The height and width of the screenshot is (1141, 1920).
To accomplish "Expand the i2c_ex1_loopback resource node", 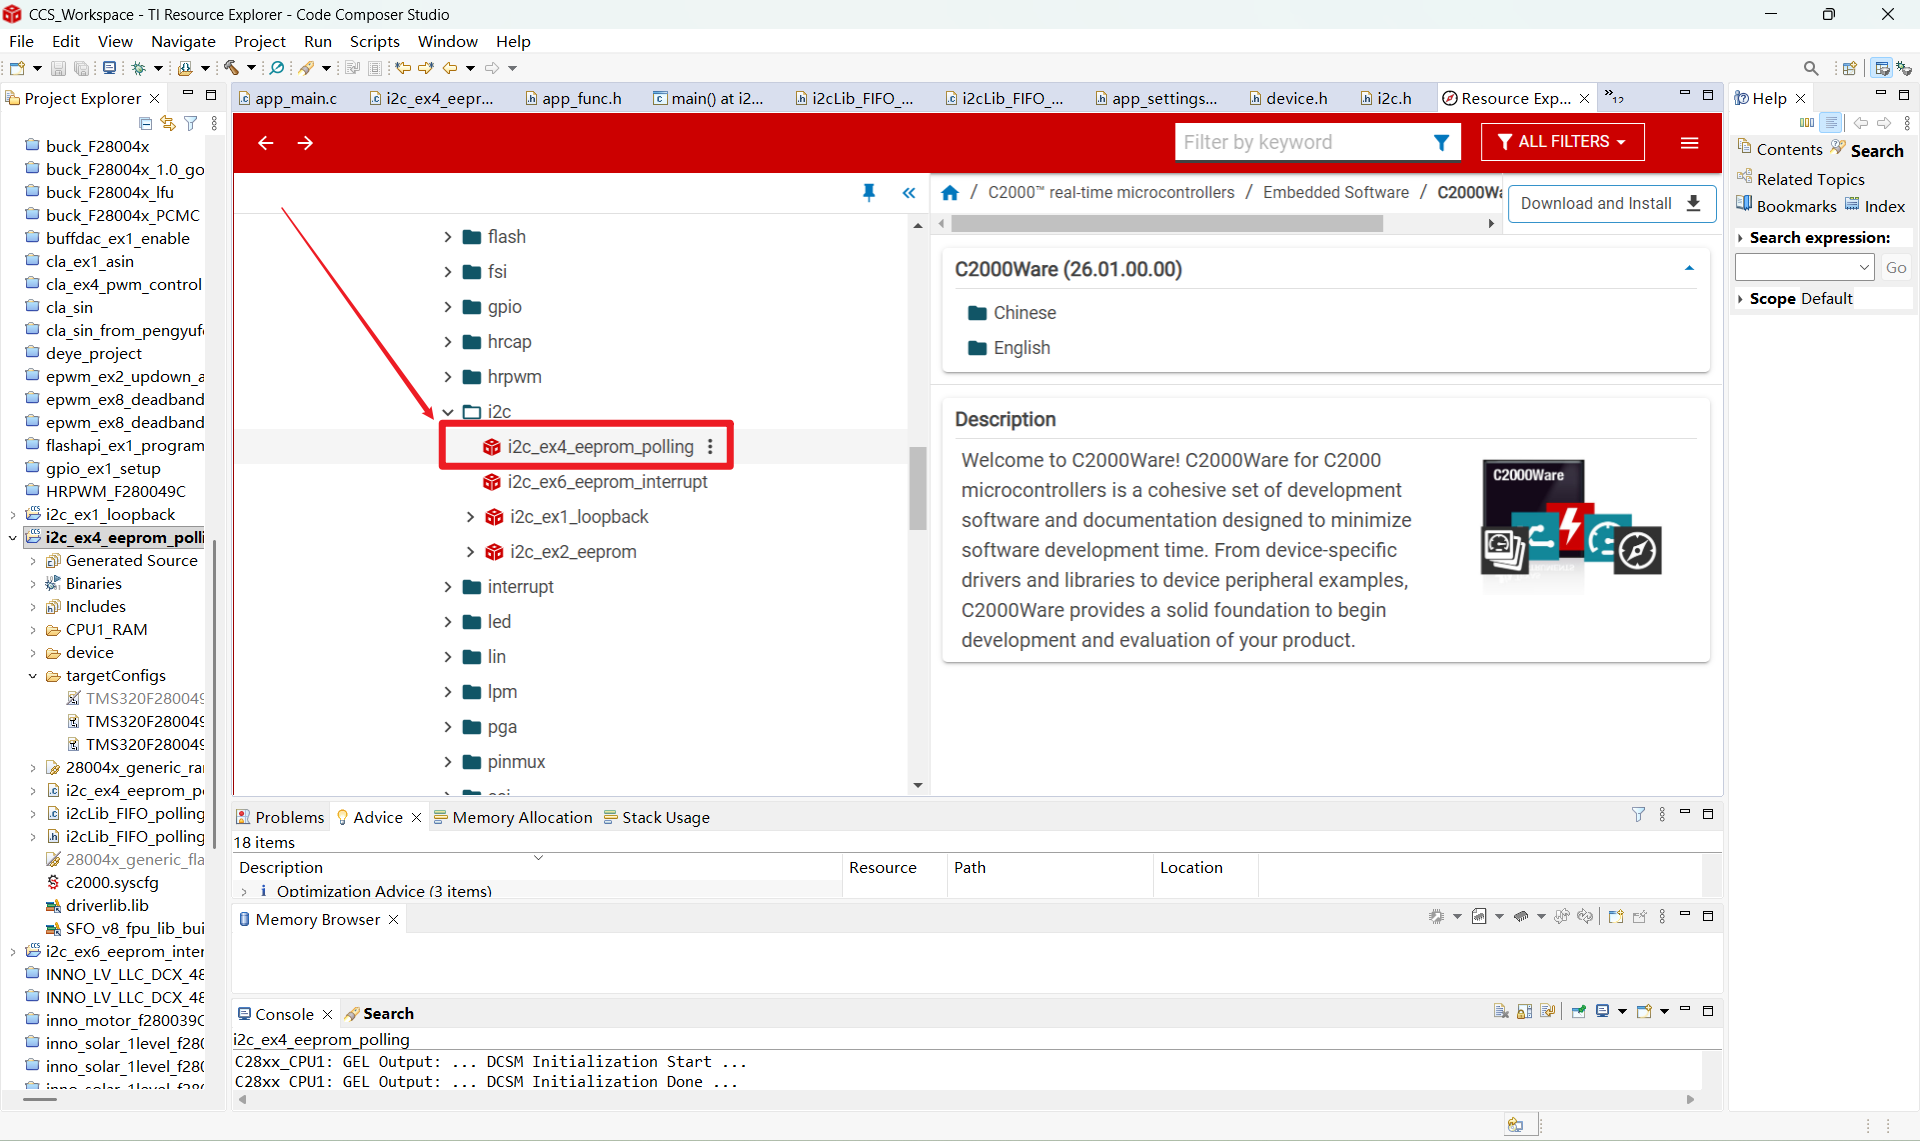I will point(470,517).
